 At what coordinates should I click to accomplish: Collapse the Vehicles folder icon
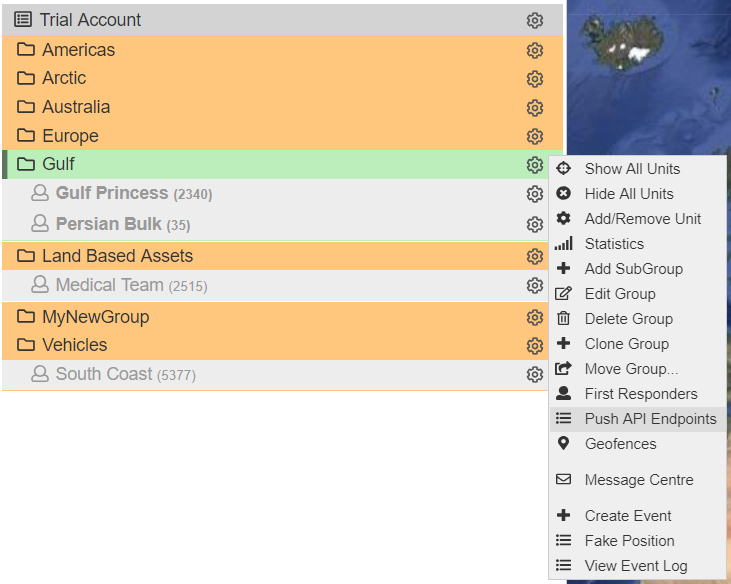pyautogui.click(x=26, y=345)
